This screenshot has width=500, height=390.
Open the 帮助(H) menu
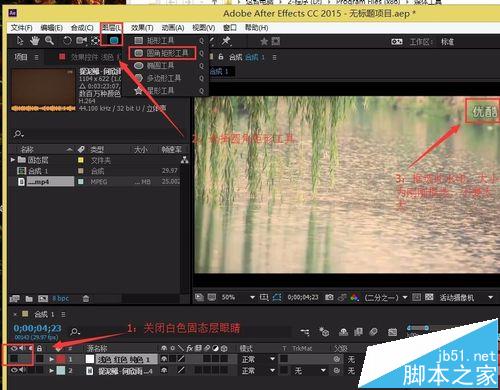tap(257, 28)
